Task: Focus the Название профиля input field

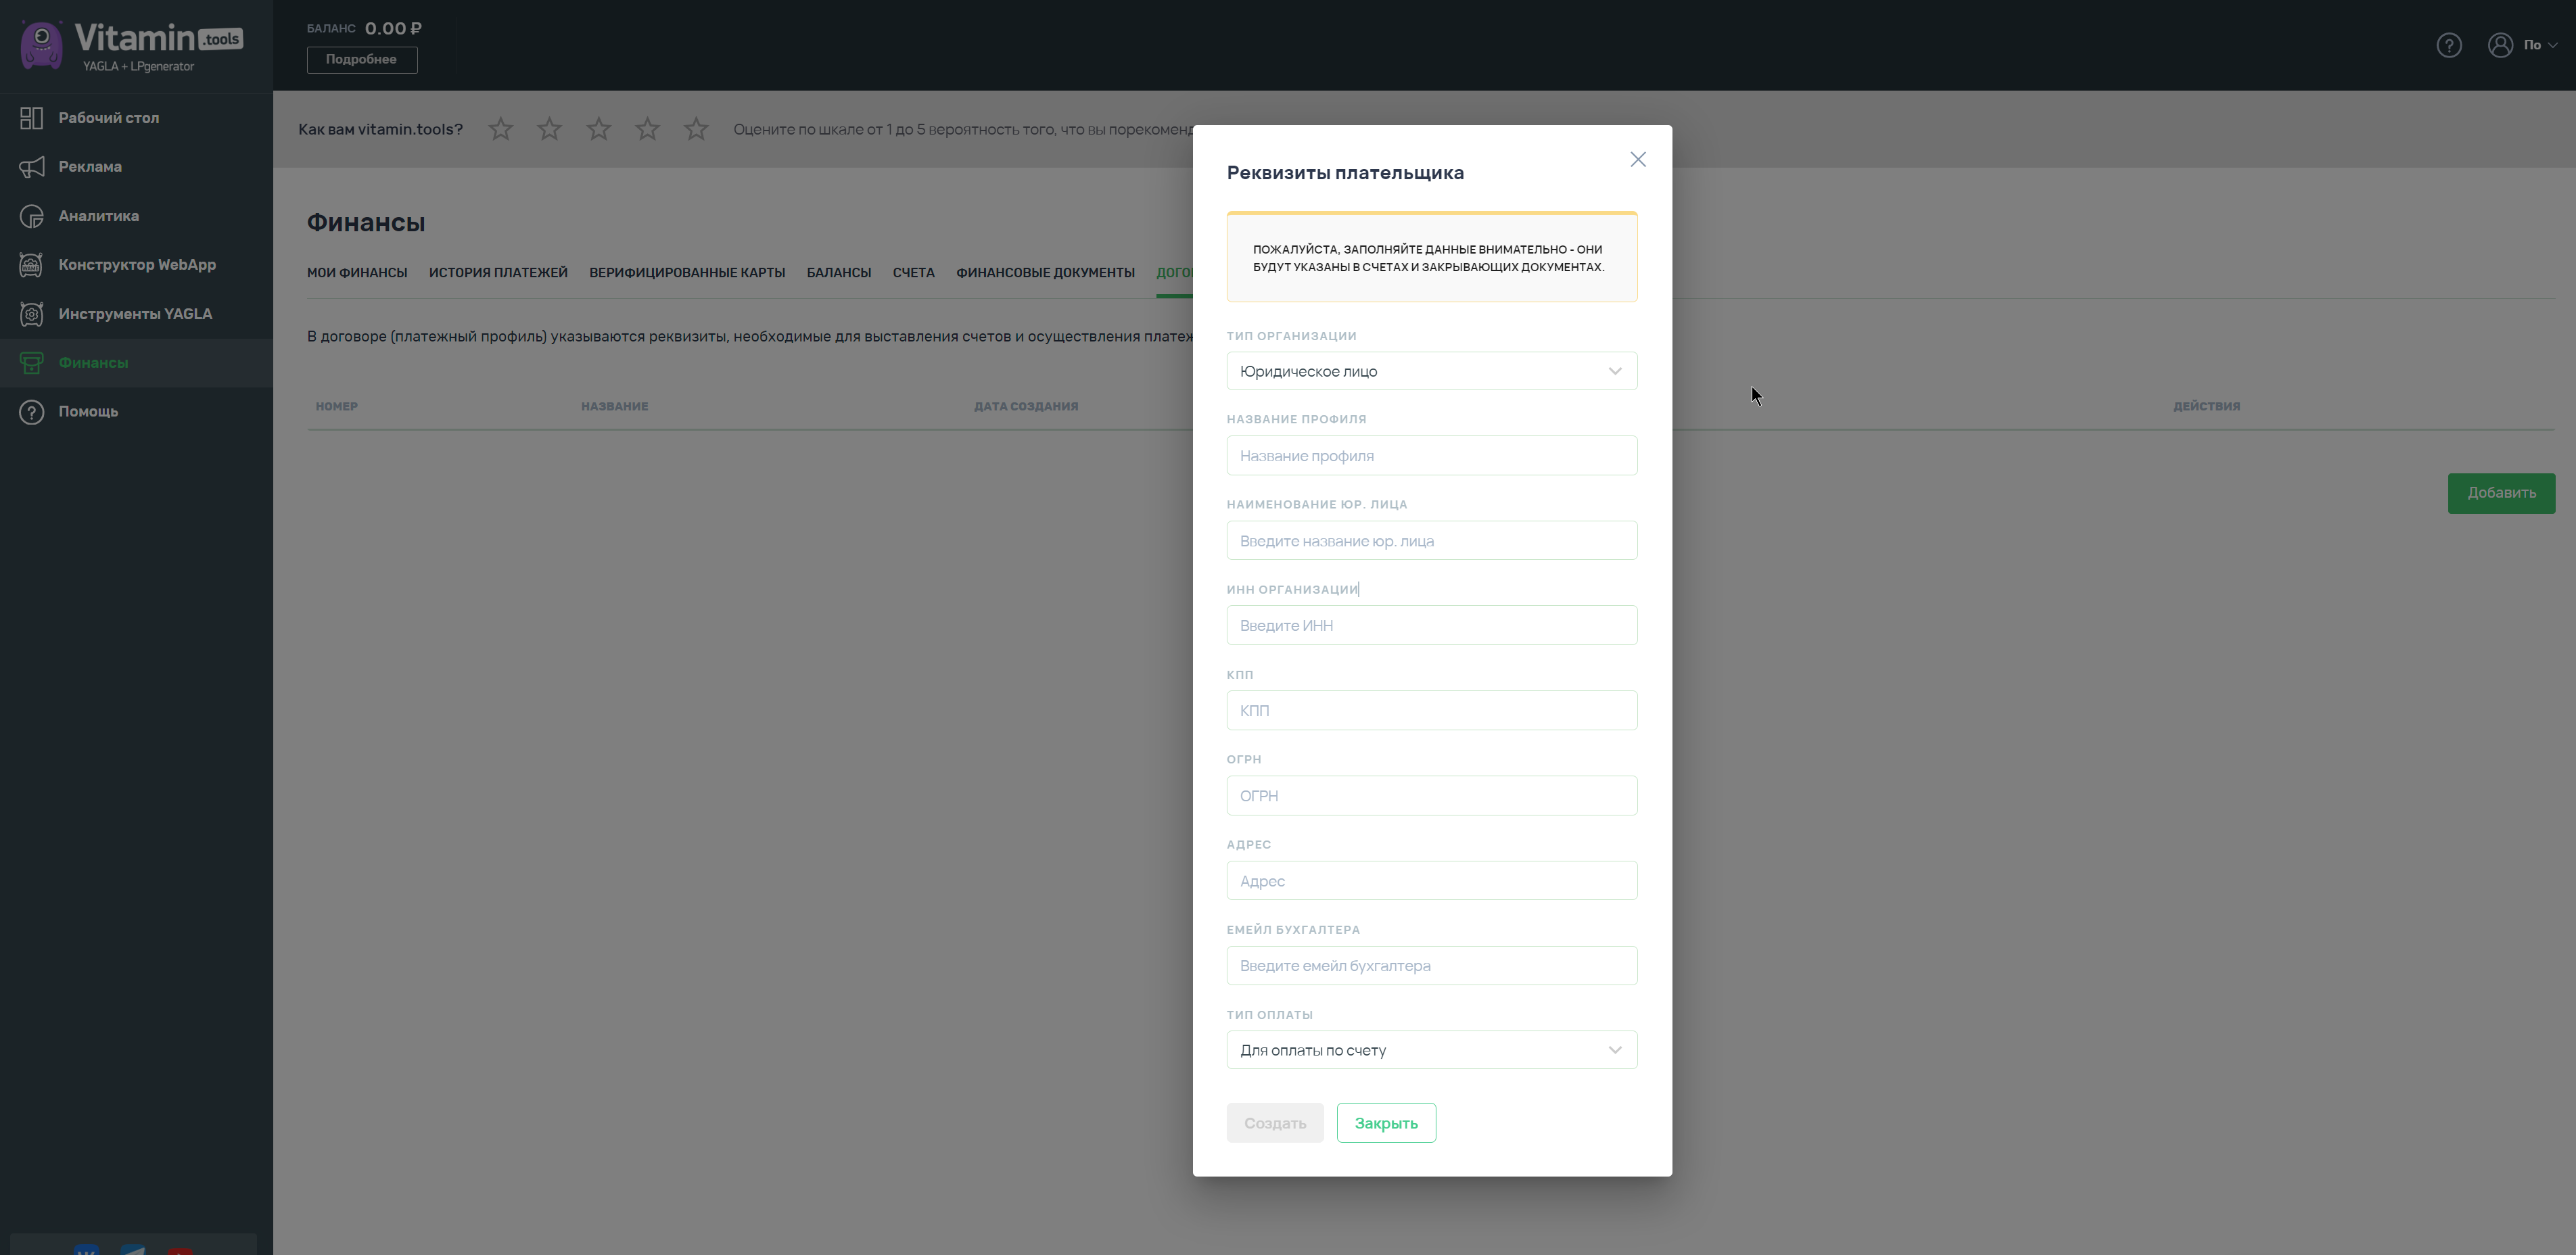Action: point(1432,456)
